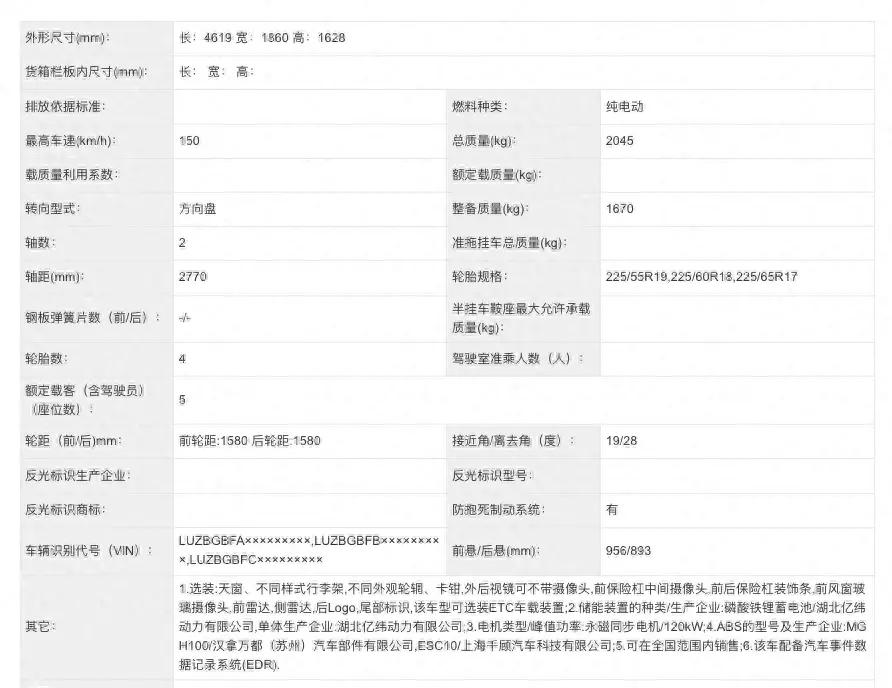This screenshot has width=892, height=688.
Task: Select the dimensions value 长:4619 宽:1860 高:1628
Action: (262, 37)
